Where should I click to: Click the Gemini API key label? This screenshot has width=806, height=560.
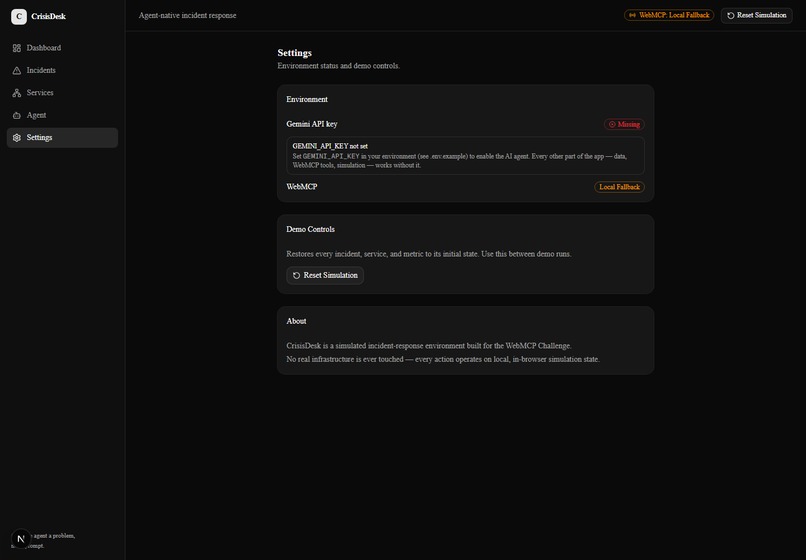[x=312, y=124]
